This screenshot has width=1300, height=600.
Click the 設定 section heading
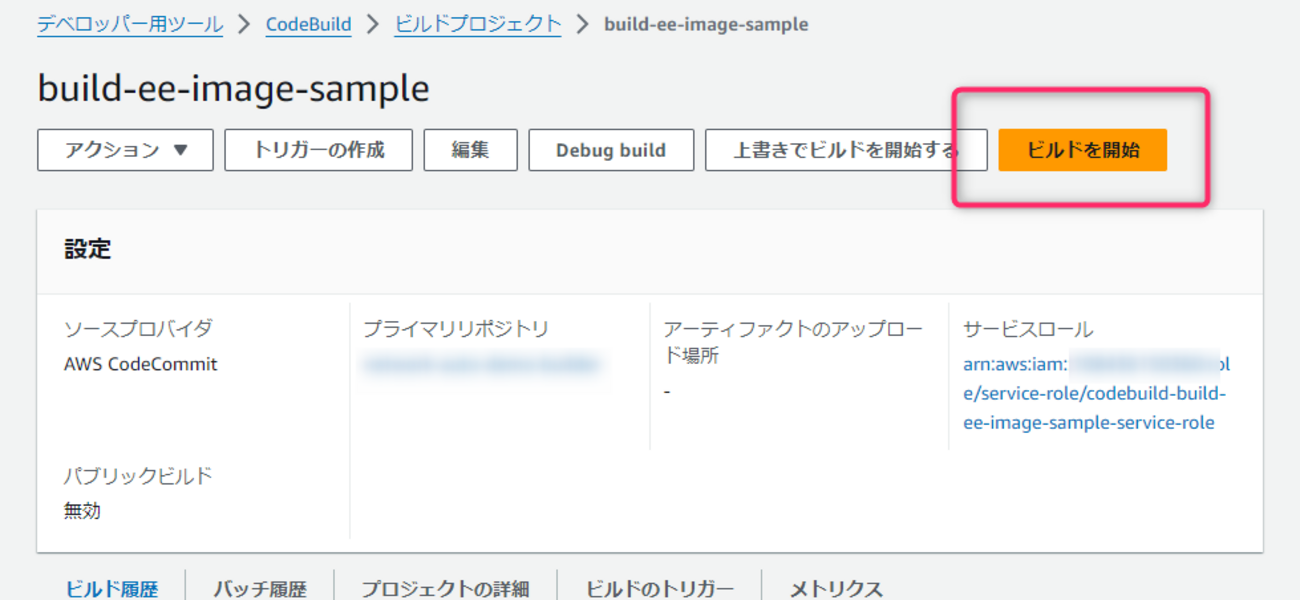tap(88, 249)
